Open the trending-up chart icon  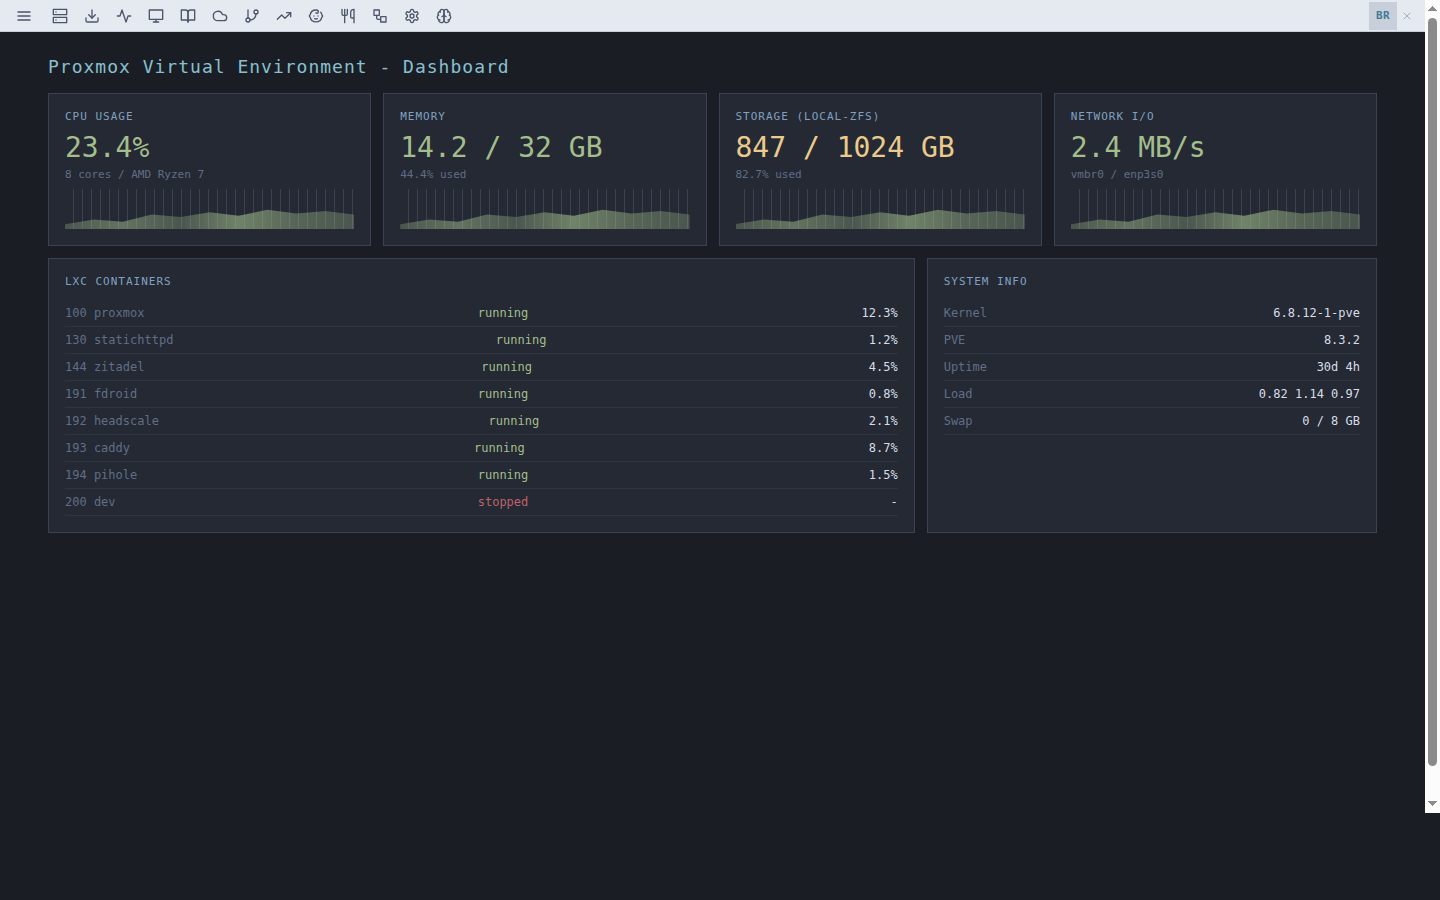284,16
